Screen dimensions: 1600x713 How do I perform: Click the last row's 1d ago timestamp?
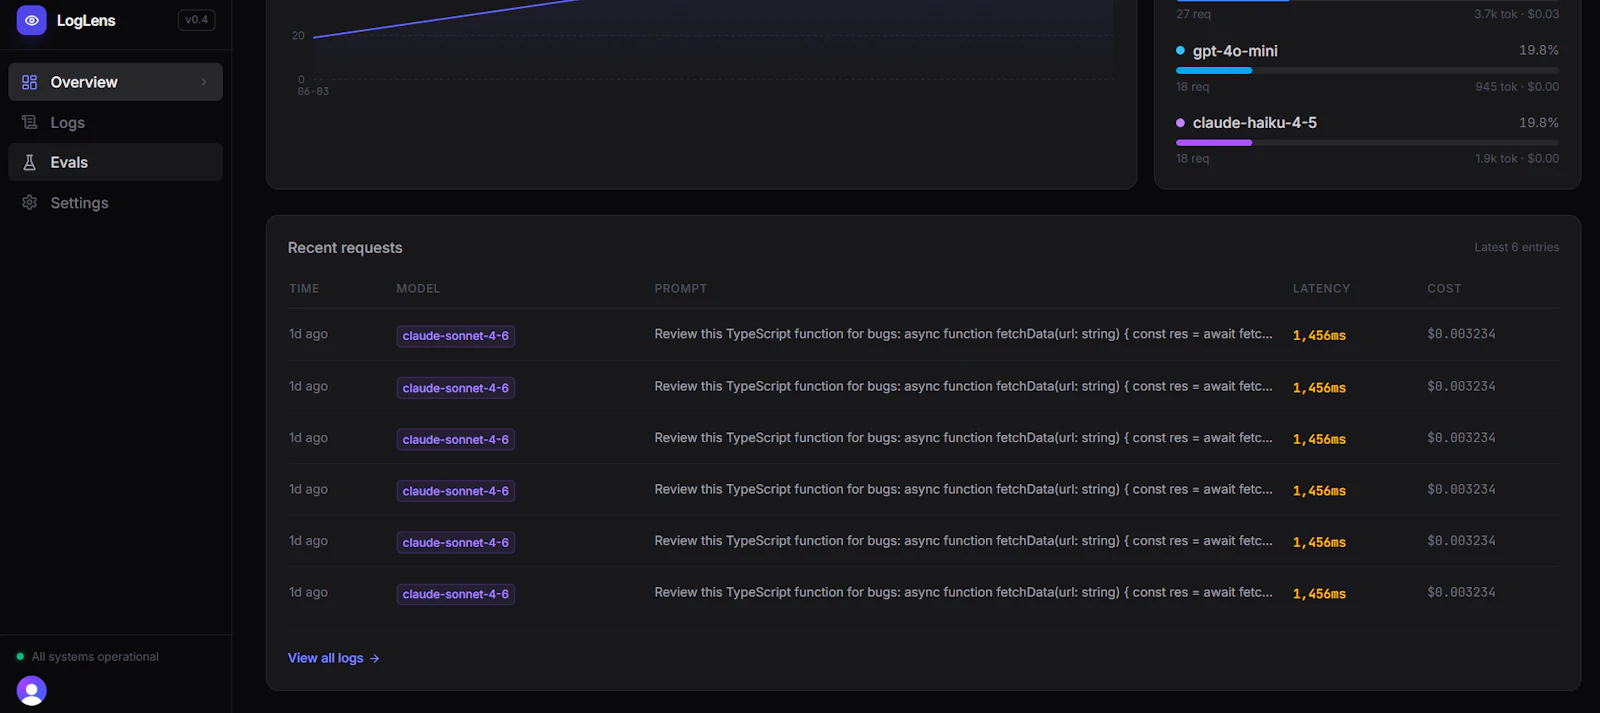coord(308,592)
